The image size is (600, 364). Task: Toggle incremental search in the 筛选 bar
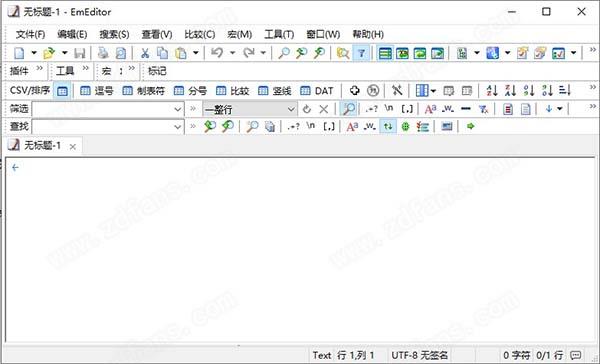pyautogui.click(x=349, y=109)
